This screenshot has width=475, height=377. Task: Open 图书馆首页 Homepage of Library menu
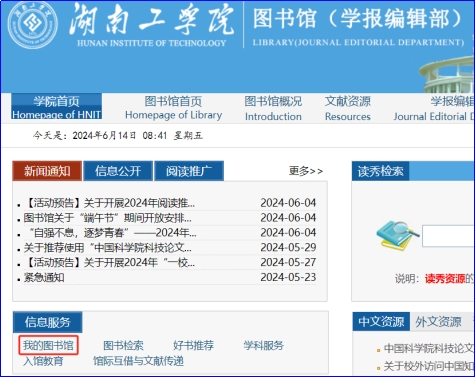point(173,108)
